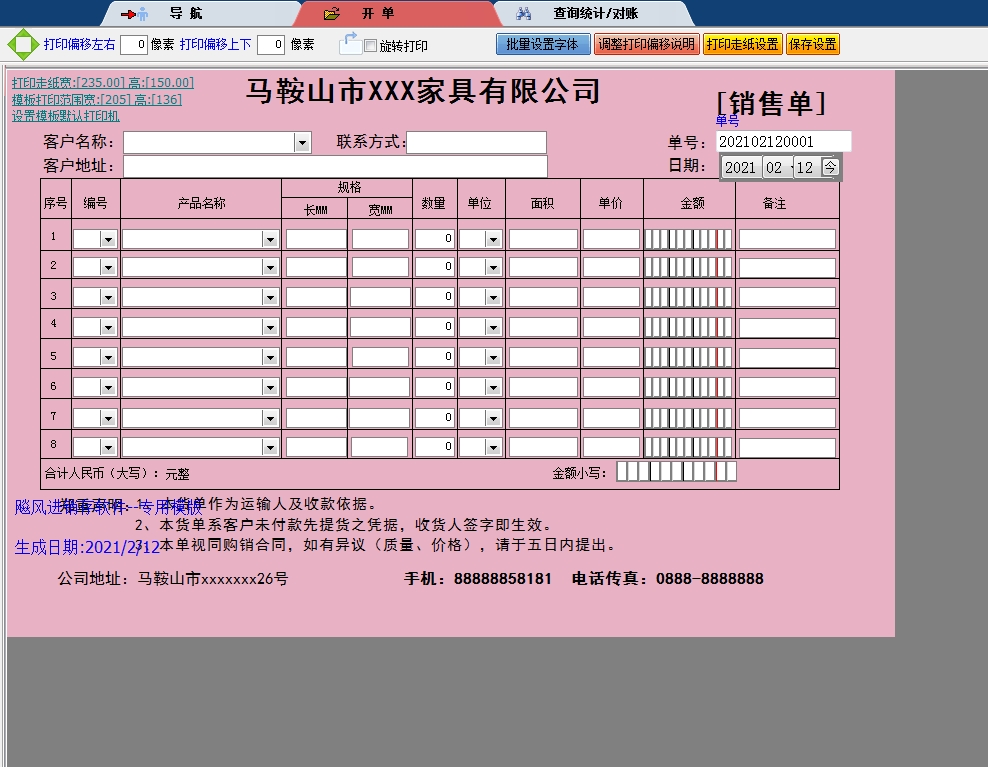Open 打印走纸设置 button

click(x=742, y=44)
